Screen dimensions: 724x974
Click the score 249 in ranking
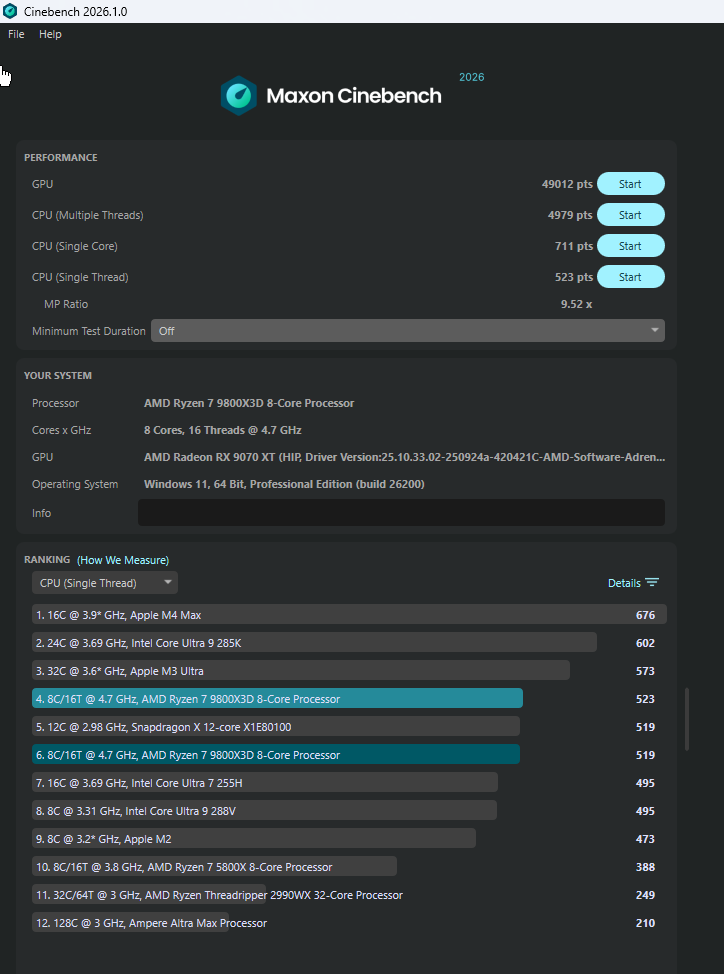click(645, 894)
